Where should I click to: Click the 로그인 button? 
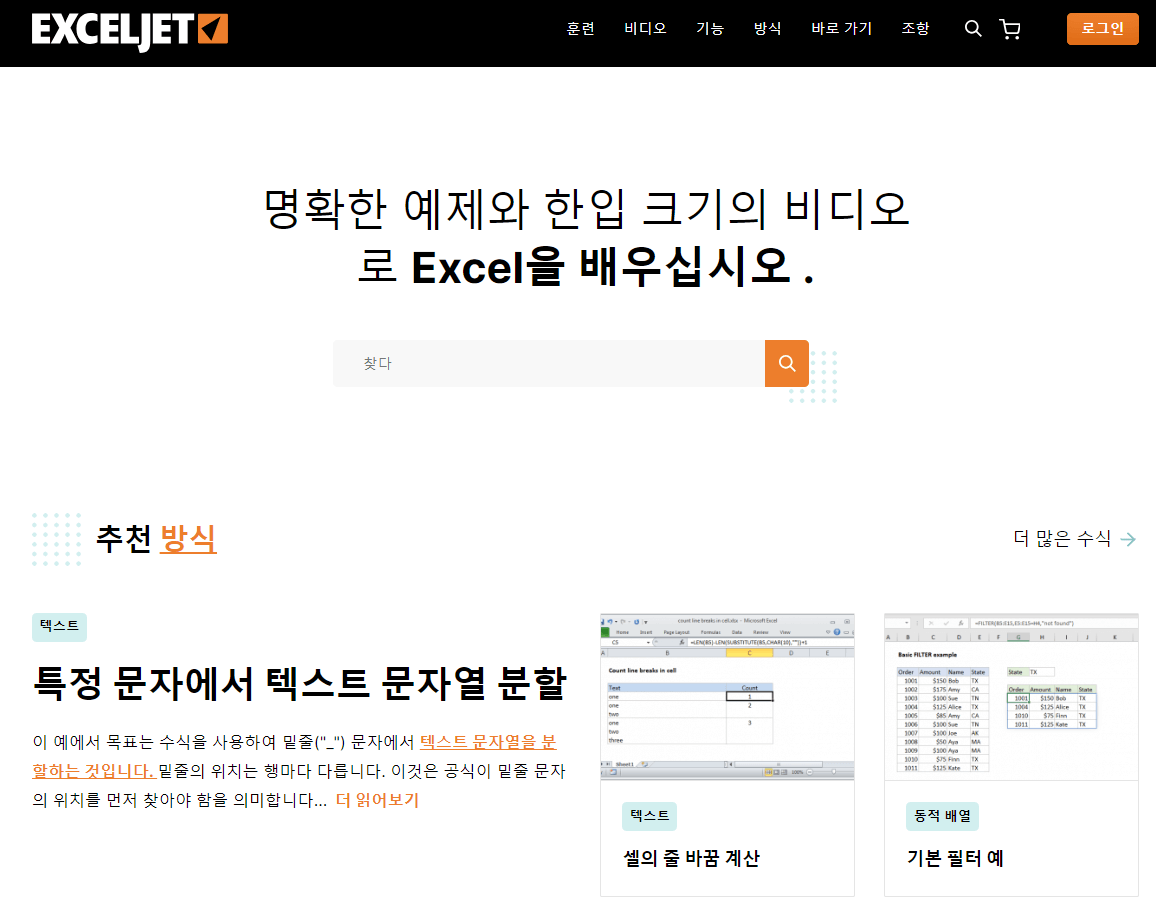1102,29
